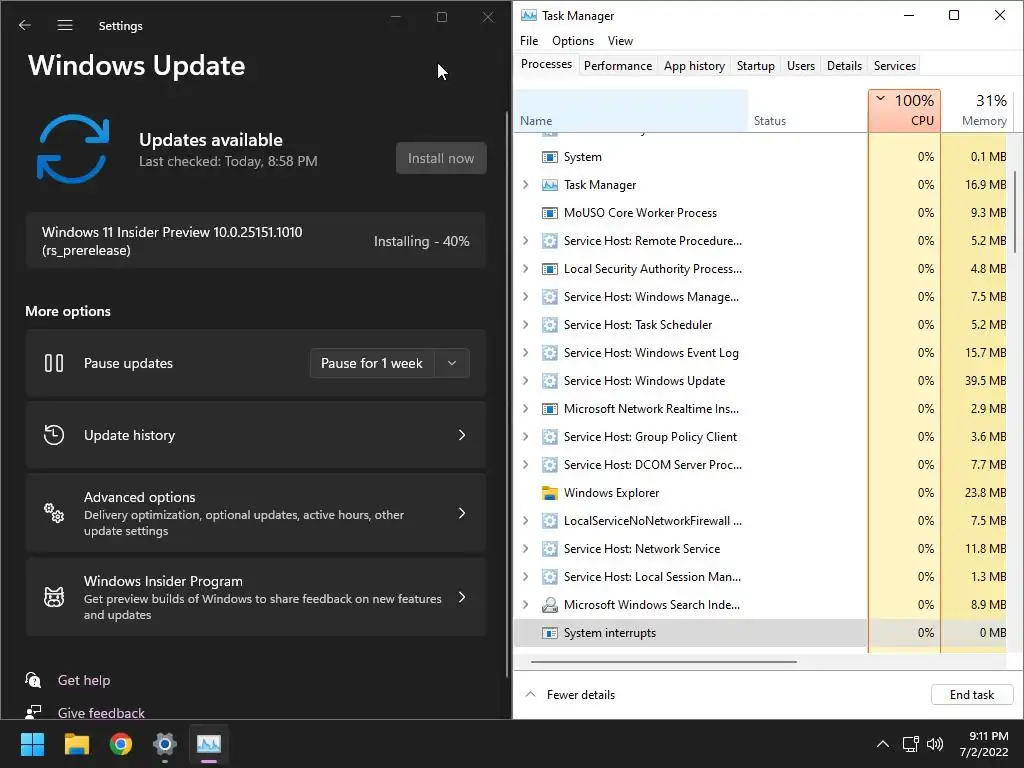Click the MoUSO Core Worker Process icon
Image resolution: width=1024 pixels, height=768 pixels.
[550, 213]
